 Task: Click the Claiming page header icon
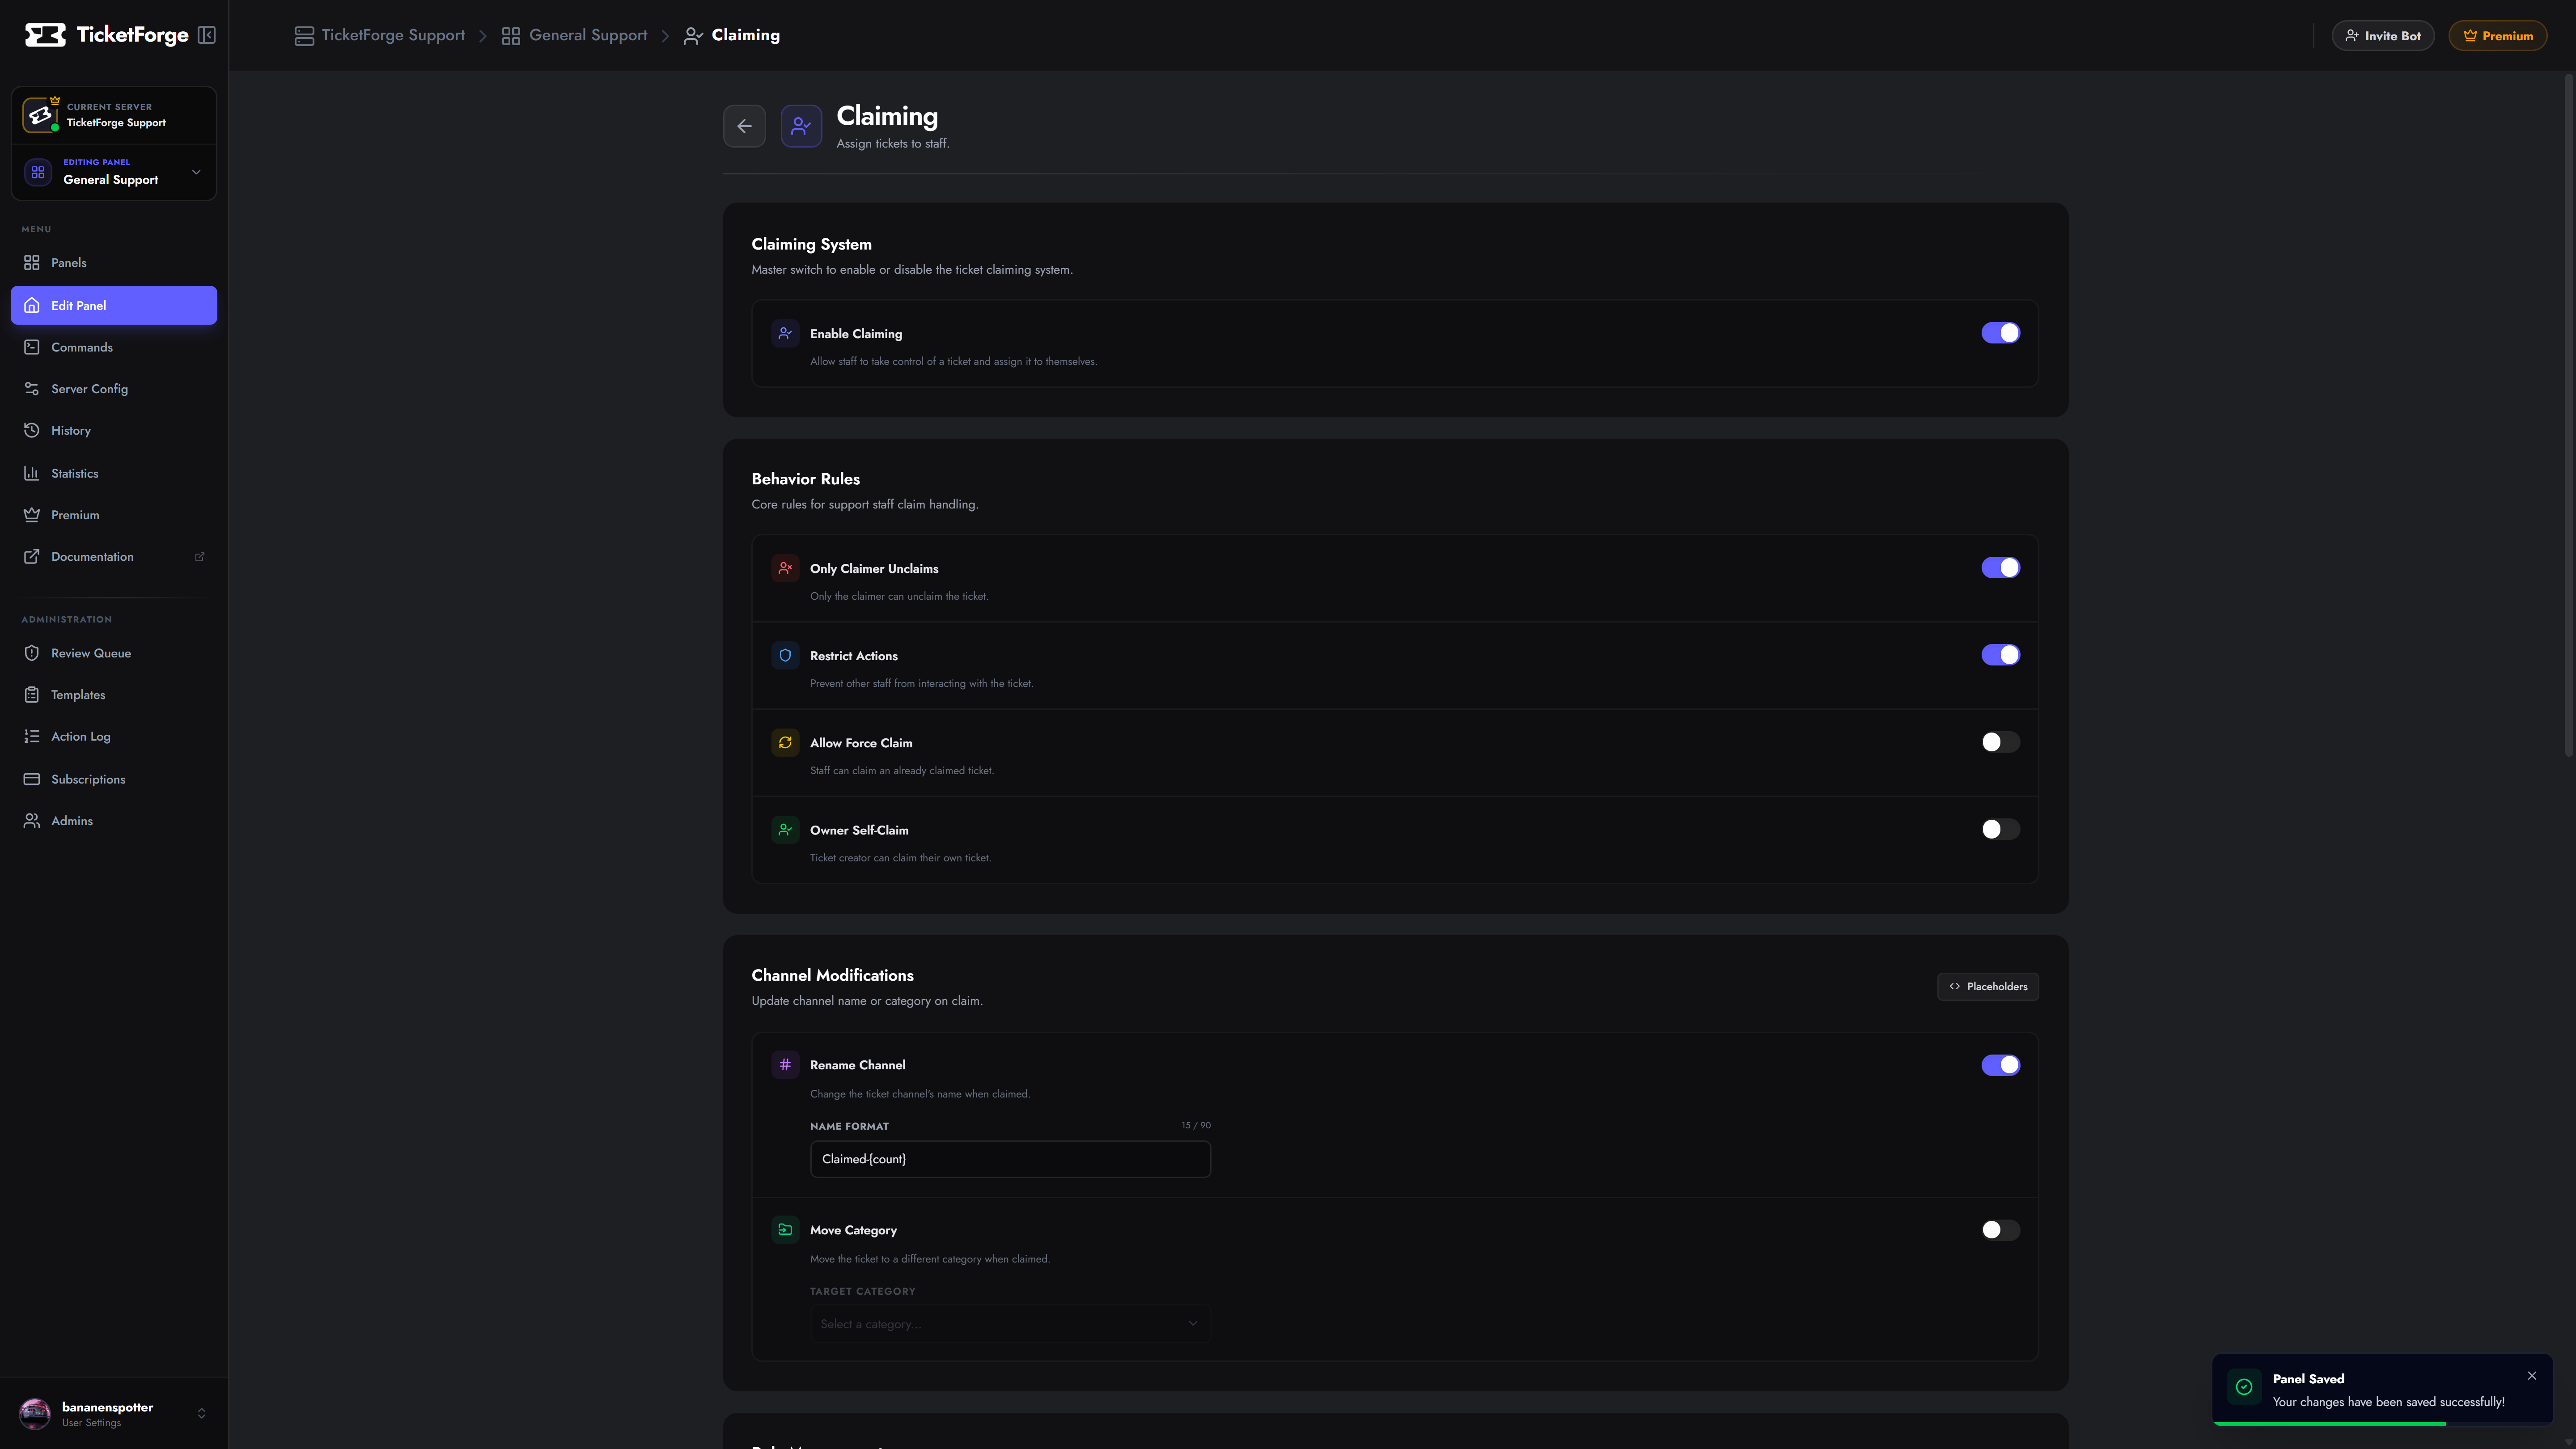(801, 126)
